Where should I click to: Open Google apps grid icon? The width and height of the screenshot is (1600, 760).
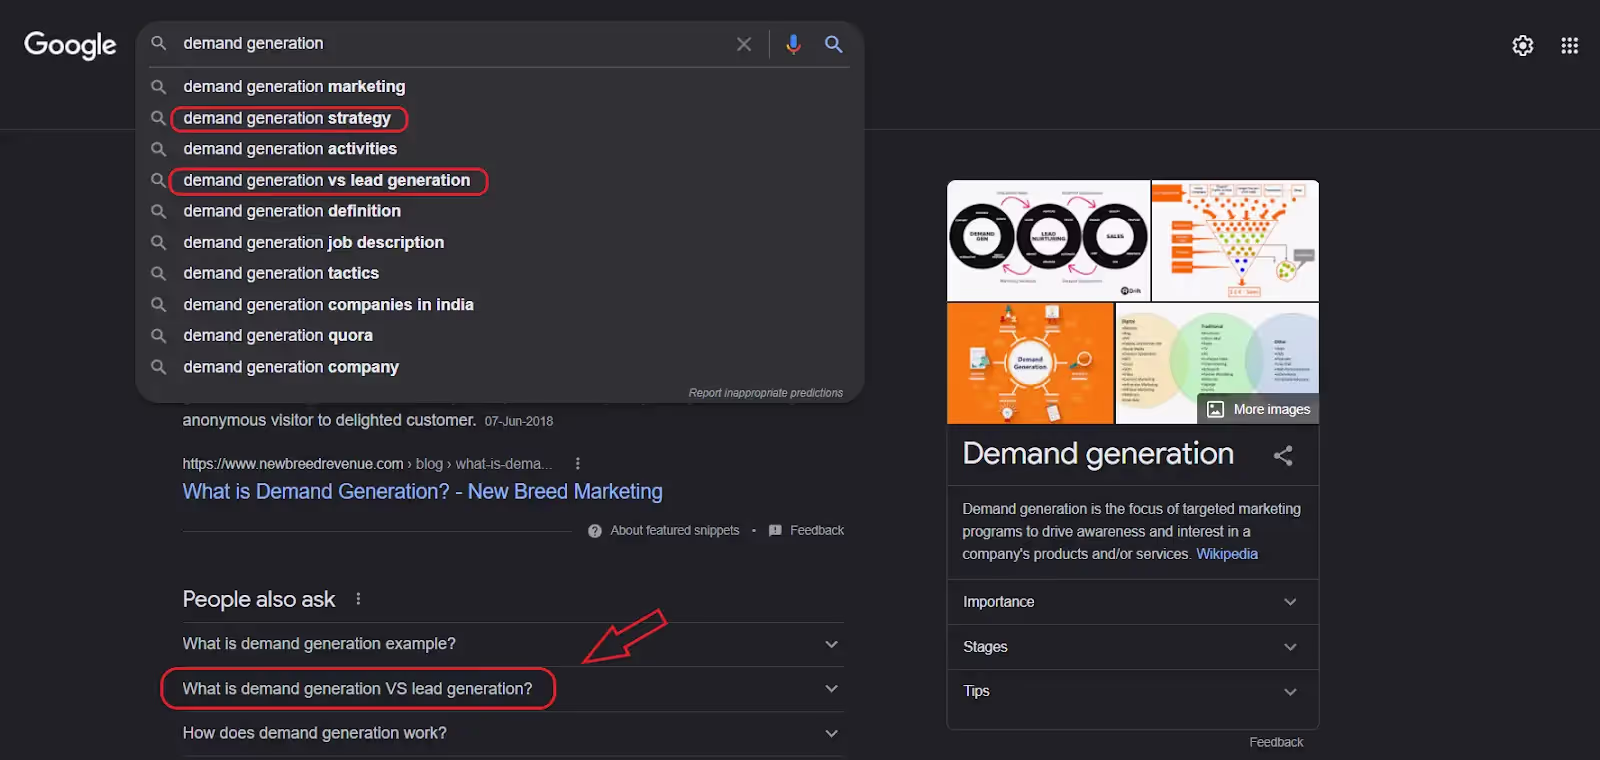pos(1570,45)
